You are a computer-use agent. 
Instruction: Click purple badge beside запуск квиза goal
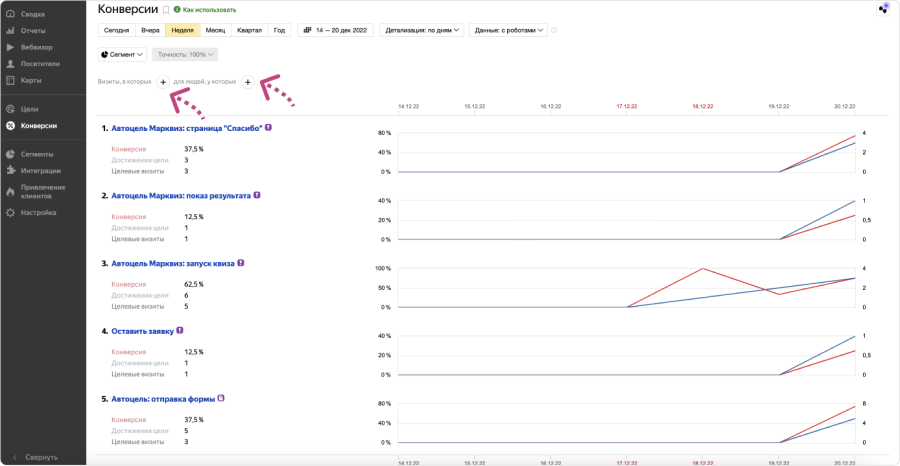[x=241, y=263]
